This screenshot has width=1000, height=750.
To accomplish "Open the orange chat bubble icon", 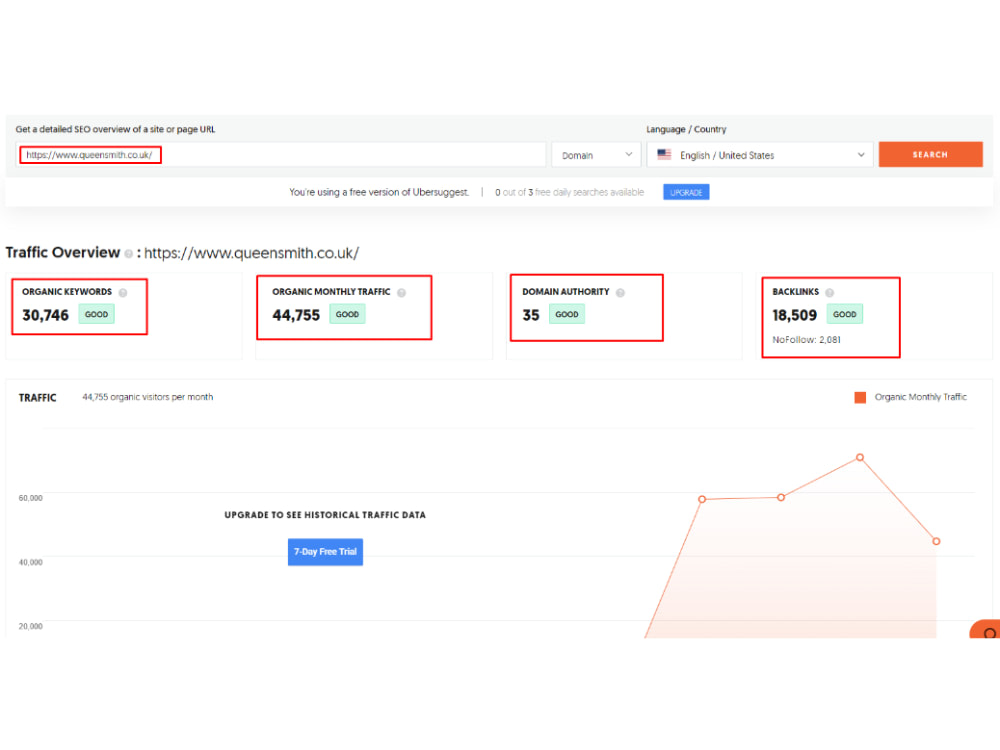I will pos(986,630).
